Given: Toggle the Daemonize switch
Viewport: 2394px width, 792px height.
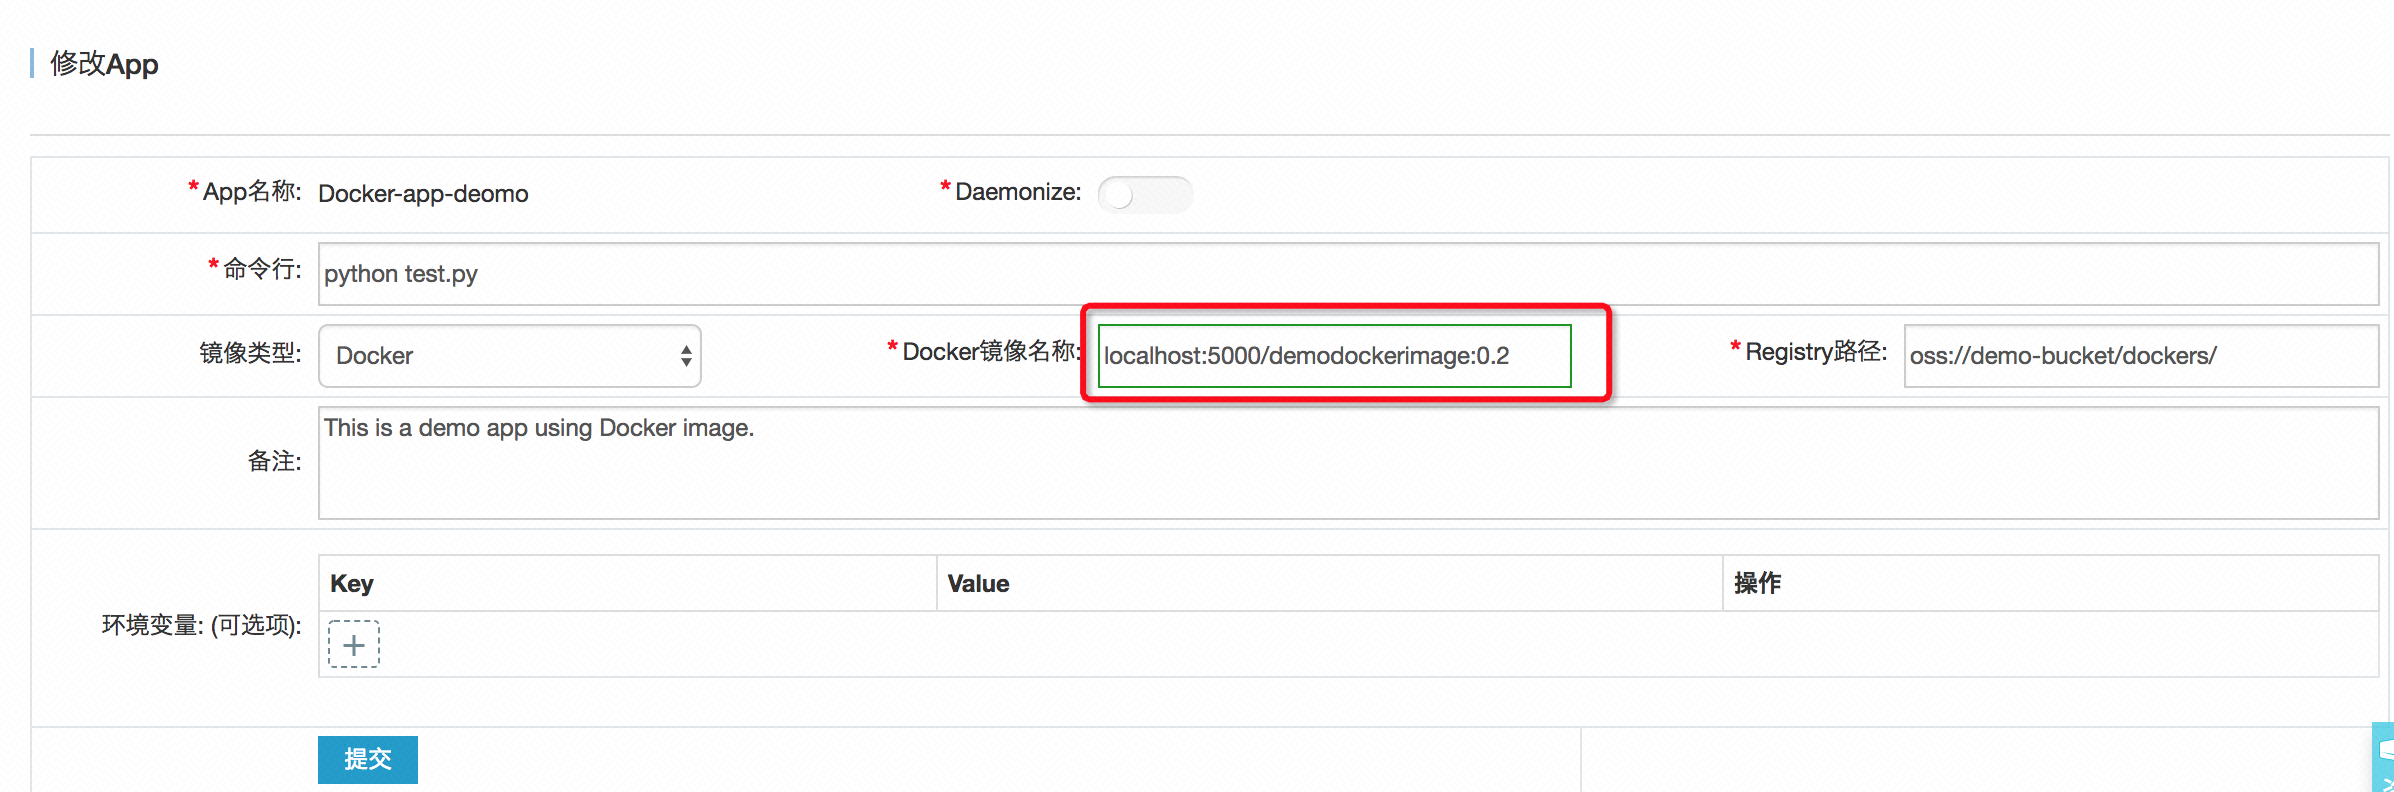Looking at the screenshot, I should pos(1145,194).
